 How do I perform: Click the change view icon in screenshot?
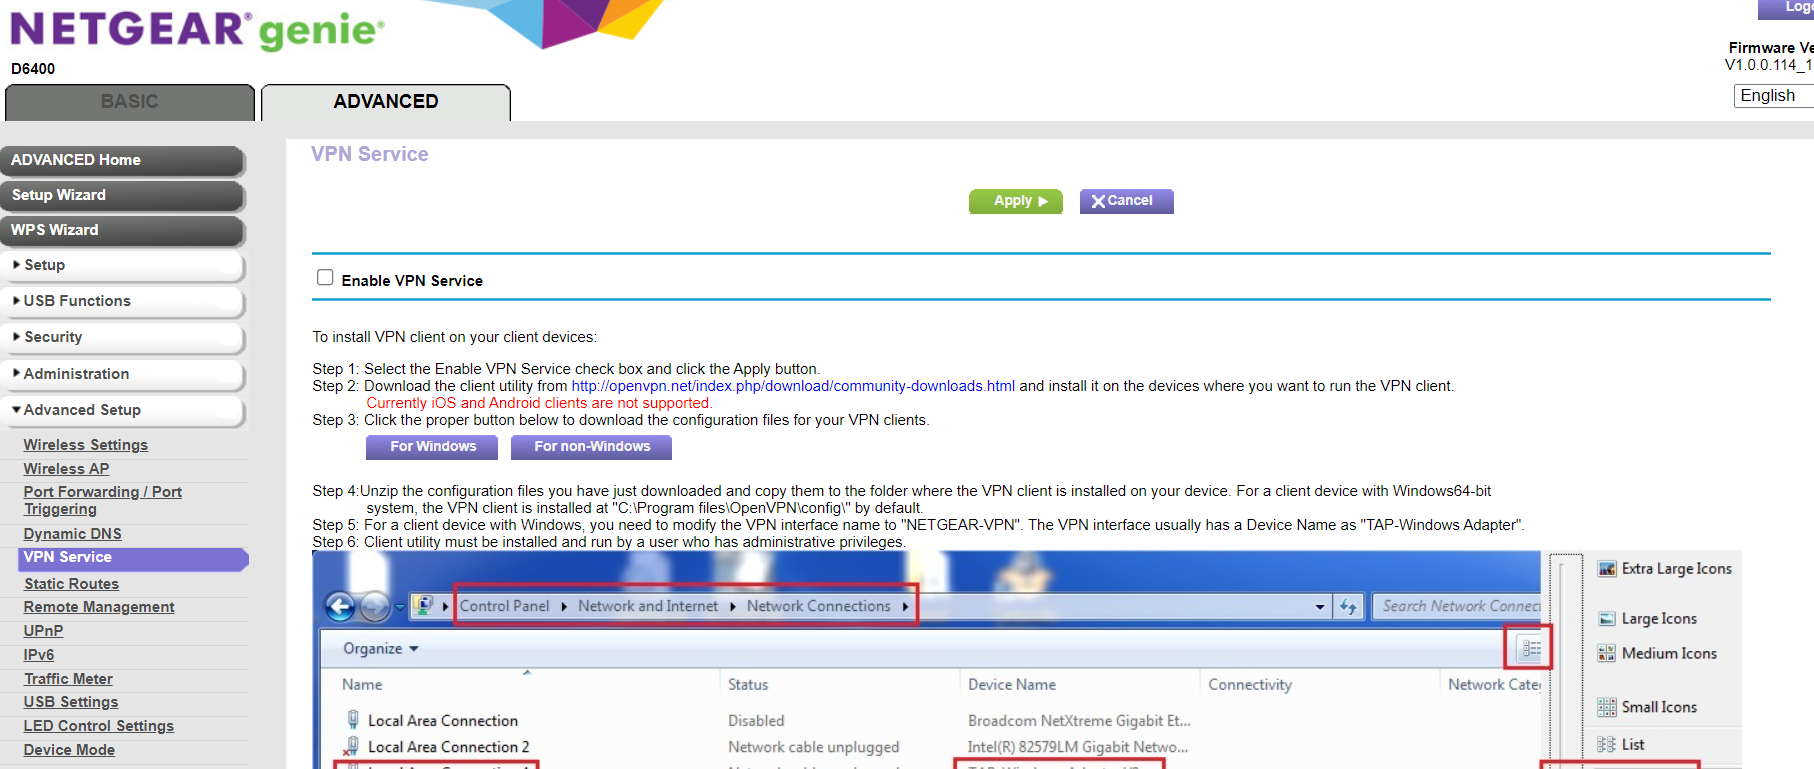(1530, 649)
